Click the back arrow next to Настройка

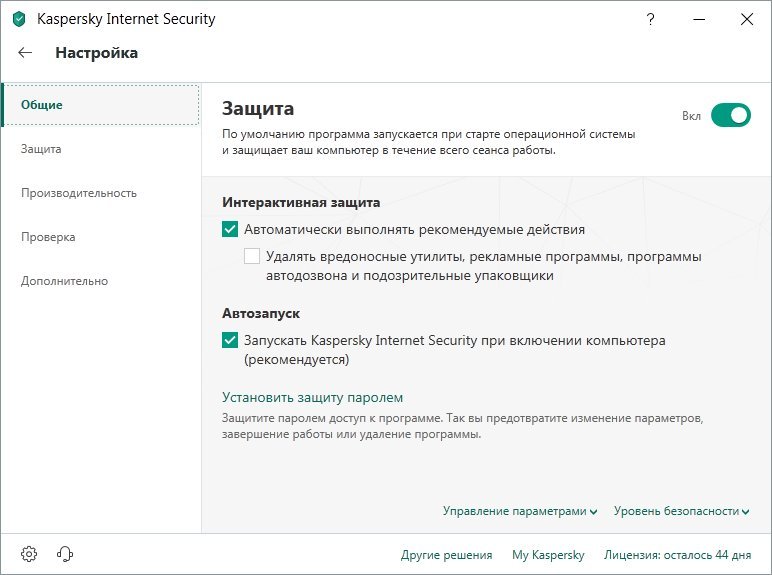coord(25,53)
